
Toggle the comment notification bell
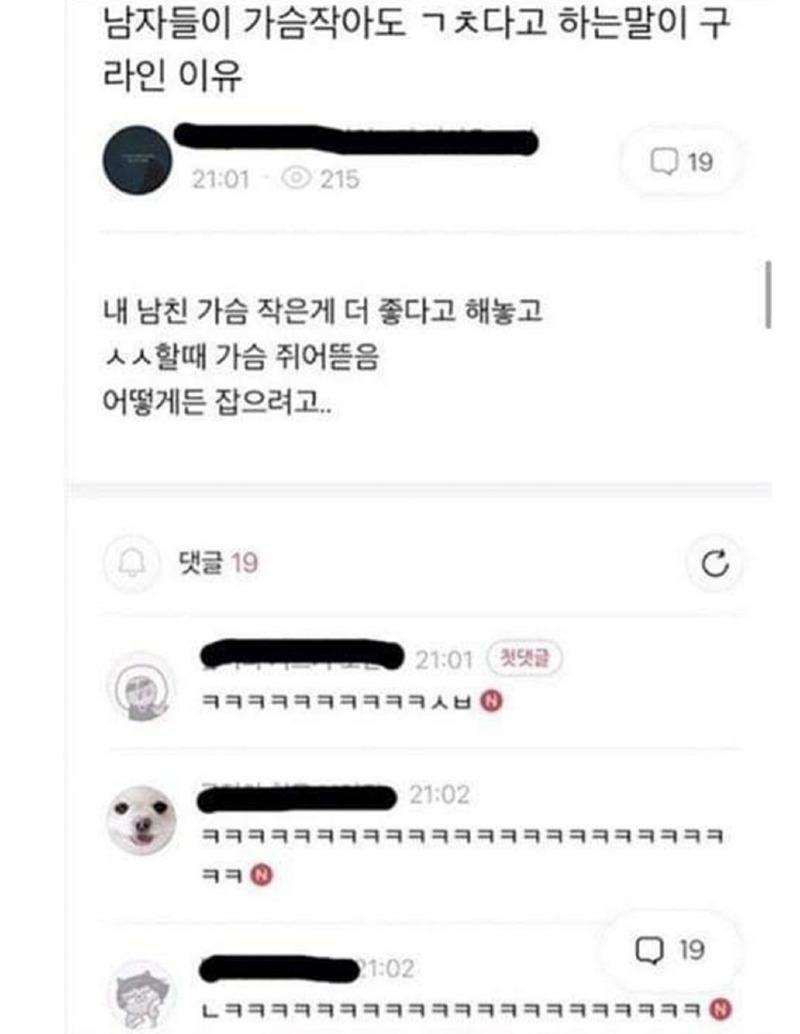[131, 563]
